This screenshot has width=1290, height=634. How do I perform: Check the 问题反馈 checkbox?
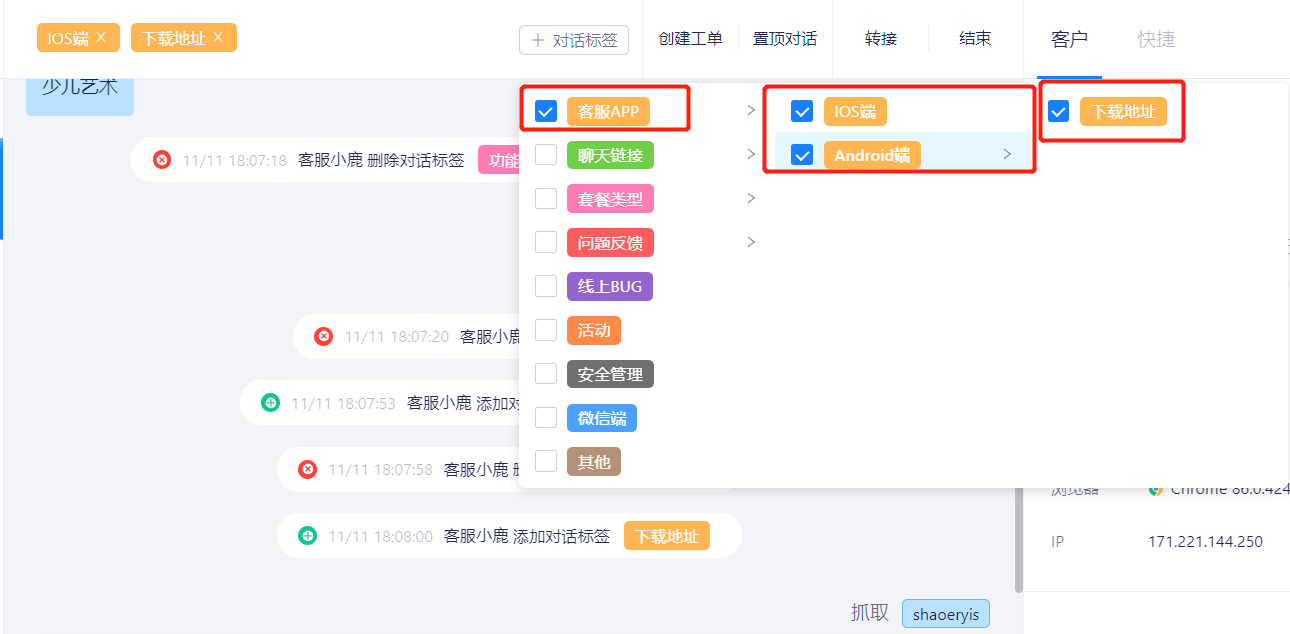[546, 242]
